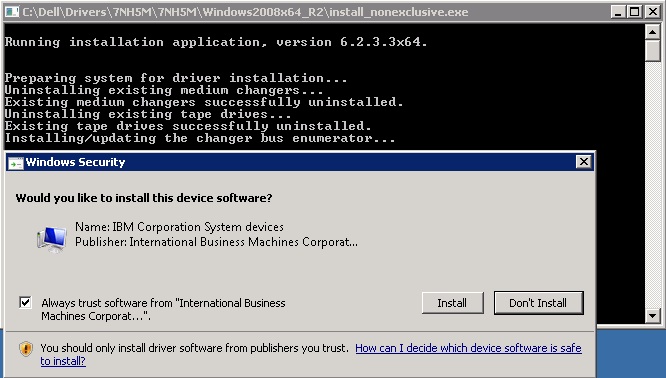This screenshot has width=666, height=378.
Task: Click 'Uninstalling existing tape drives...' line
Action: (x=148, y=114)
